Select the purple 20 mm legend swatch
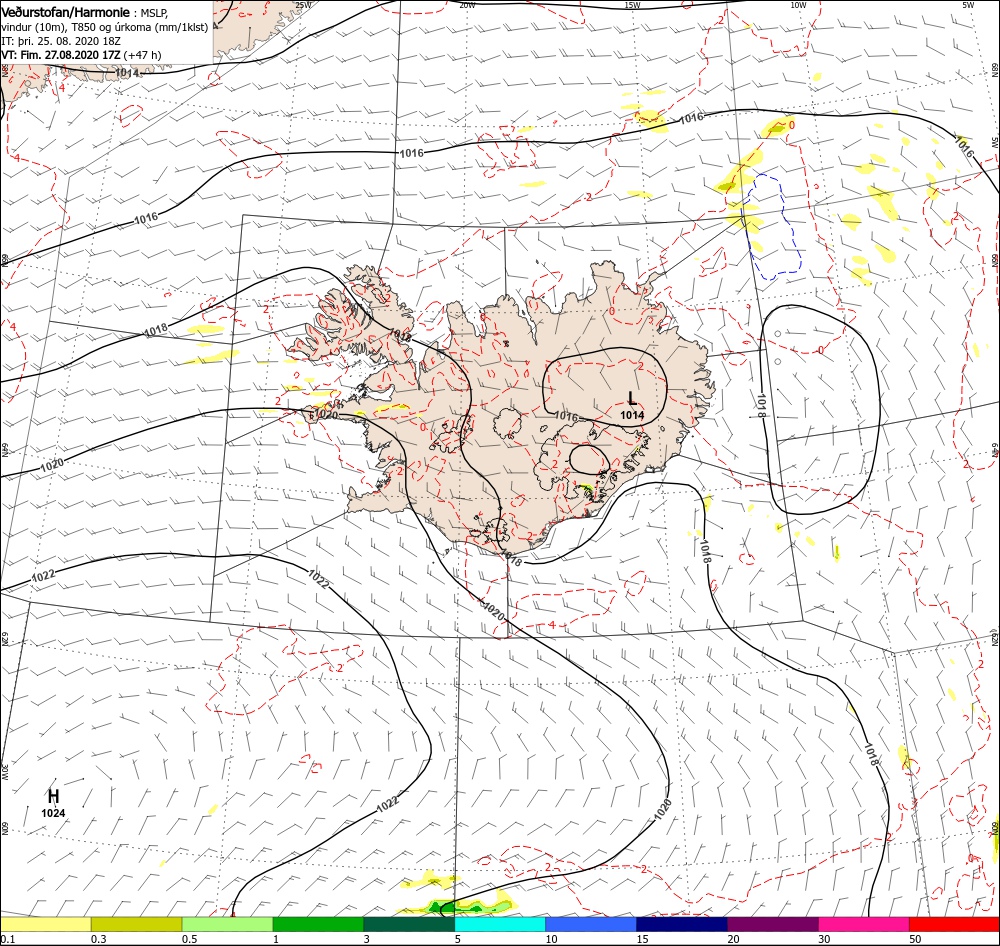The width and height of the screenshot is (1000, 946). click(772, 924)
